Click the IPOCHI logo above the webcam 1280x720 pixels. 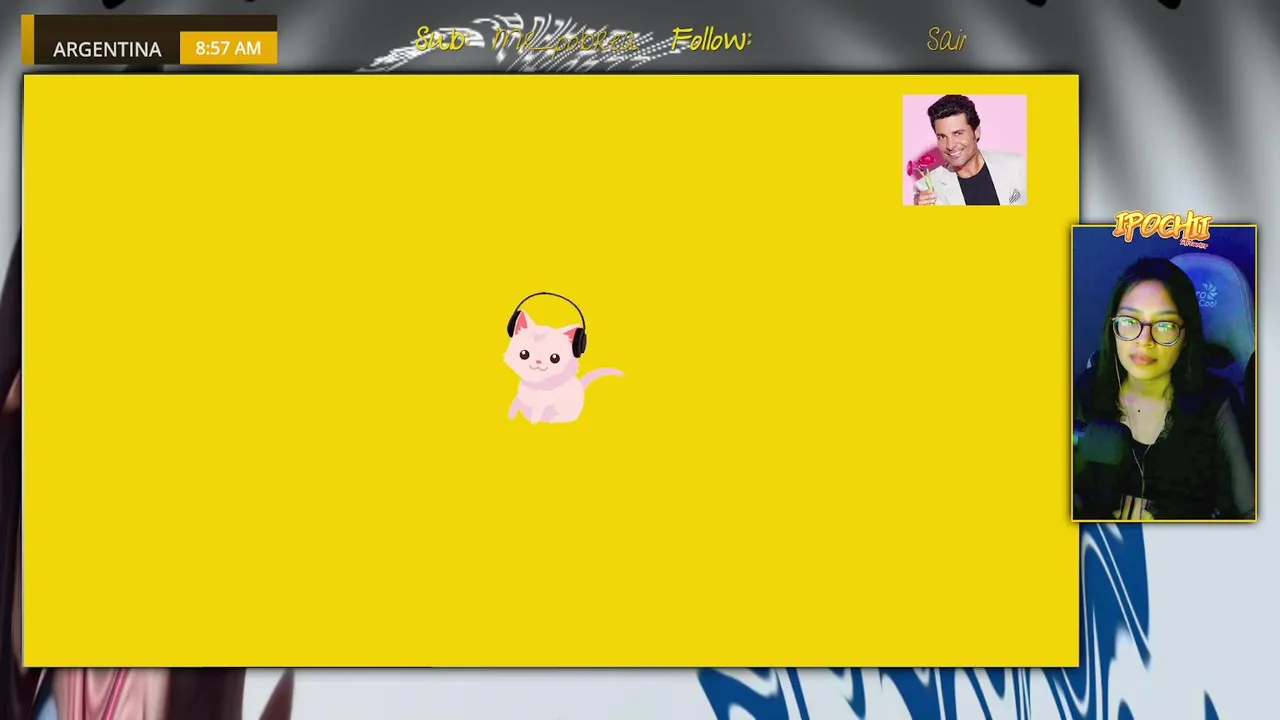click(x=1163, y=229)
